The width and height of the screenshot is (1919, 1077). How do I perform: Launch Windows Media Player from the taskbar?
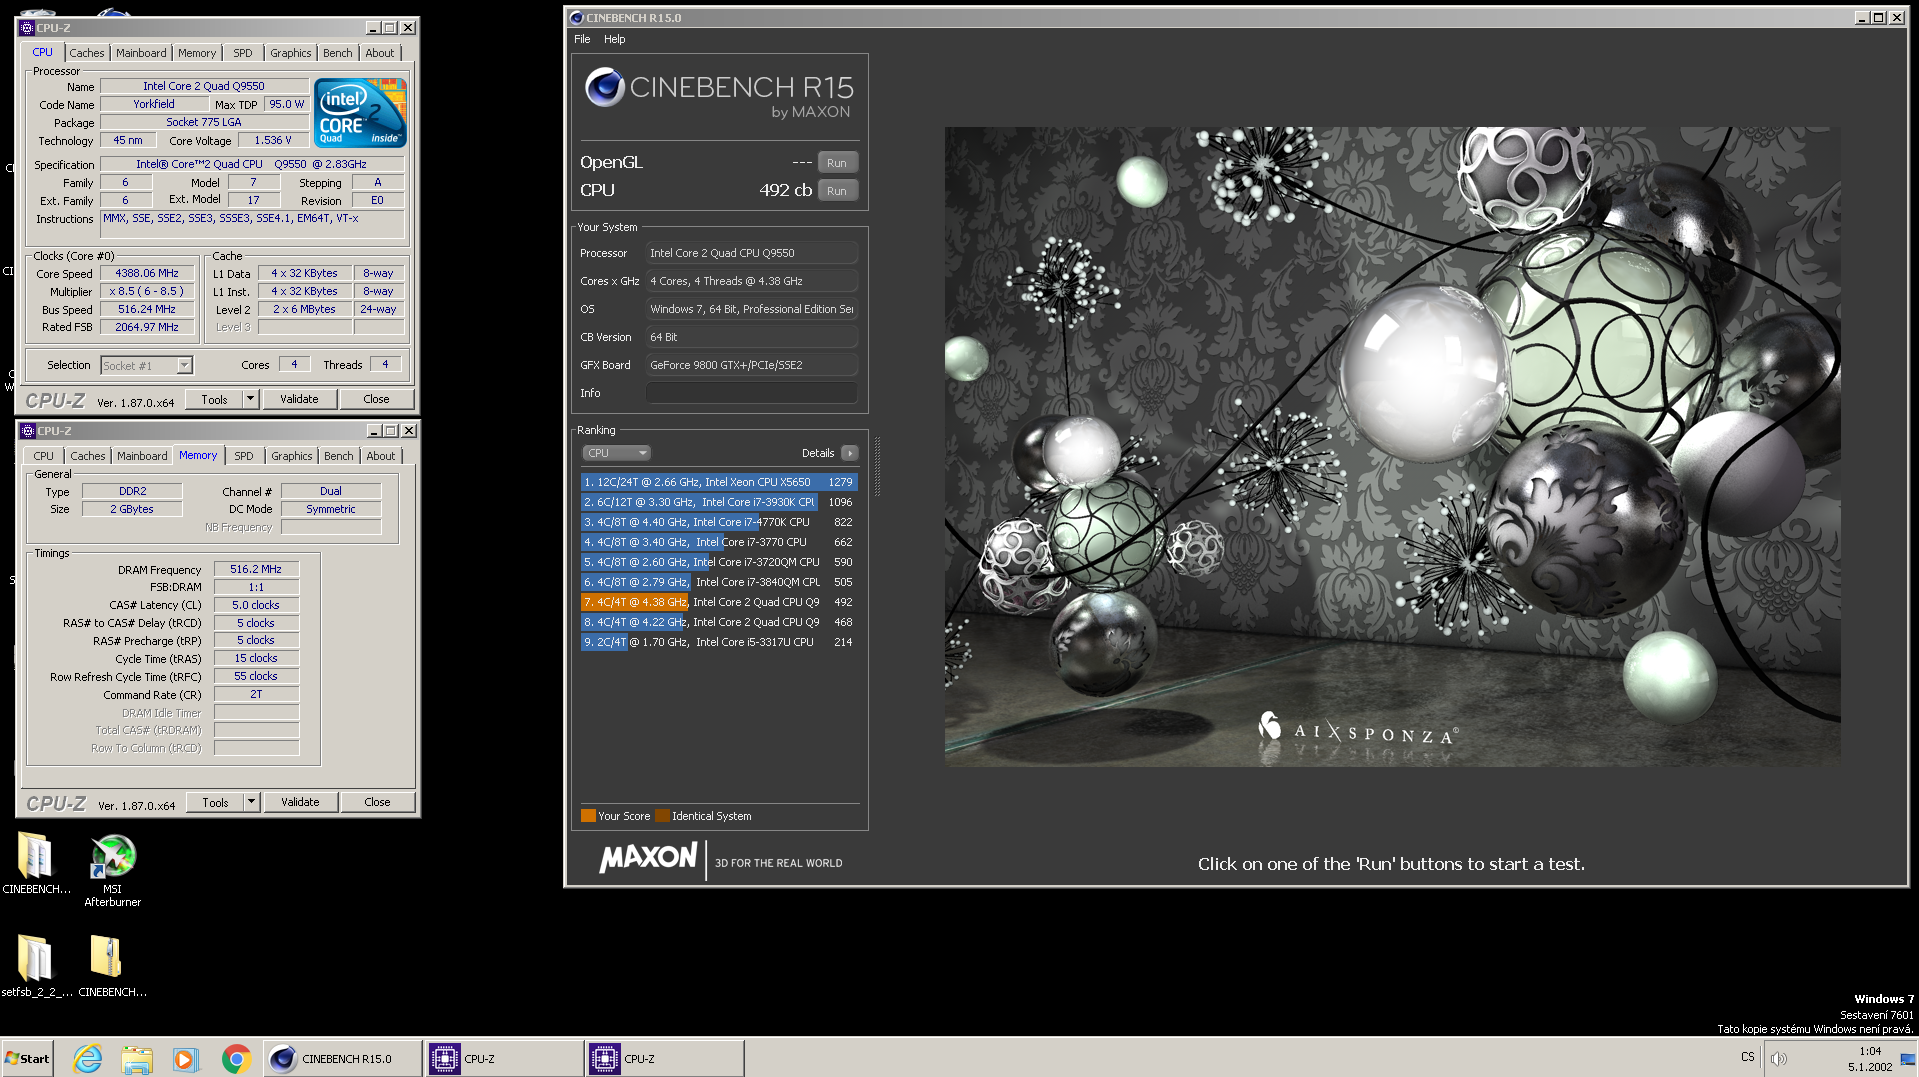click(x=186, y=1058)
